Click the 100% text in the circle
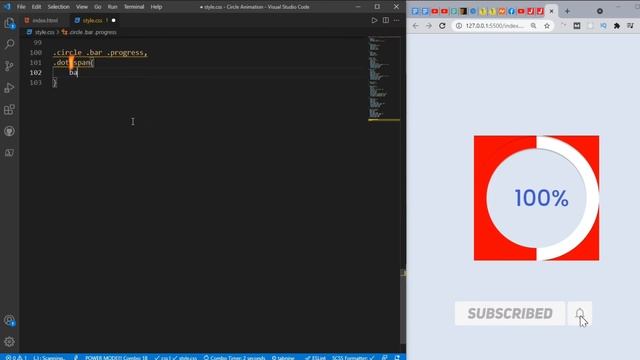Image resolution: width=640 pixels, height=360 pixels. tap(541, 198)
